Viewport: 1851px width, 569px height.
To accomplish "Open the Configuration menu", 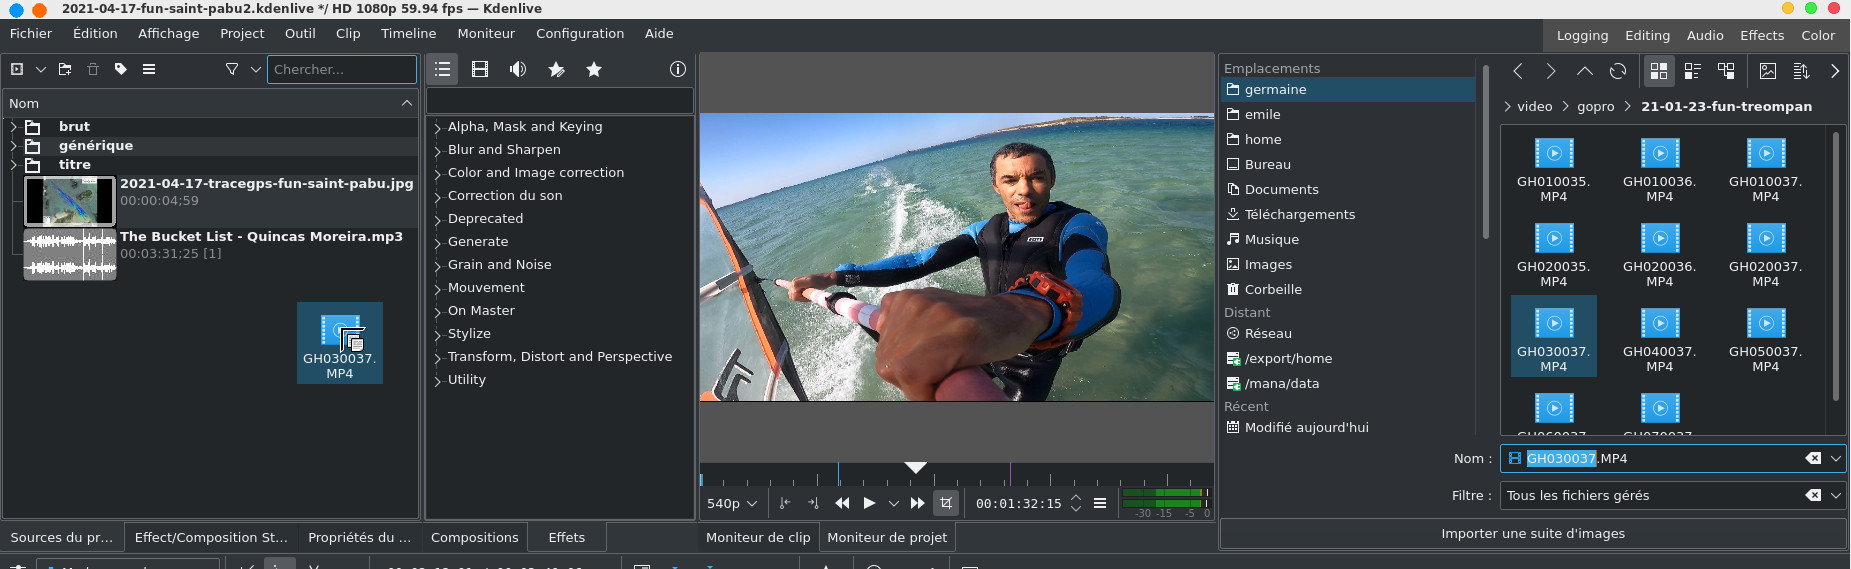I will [x=580, y=33].
